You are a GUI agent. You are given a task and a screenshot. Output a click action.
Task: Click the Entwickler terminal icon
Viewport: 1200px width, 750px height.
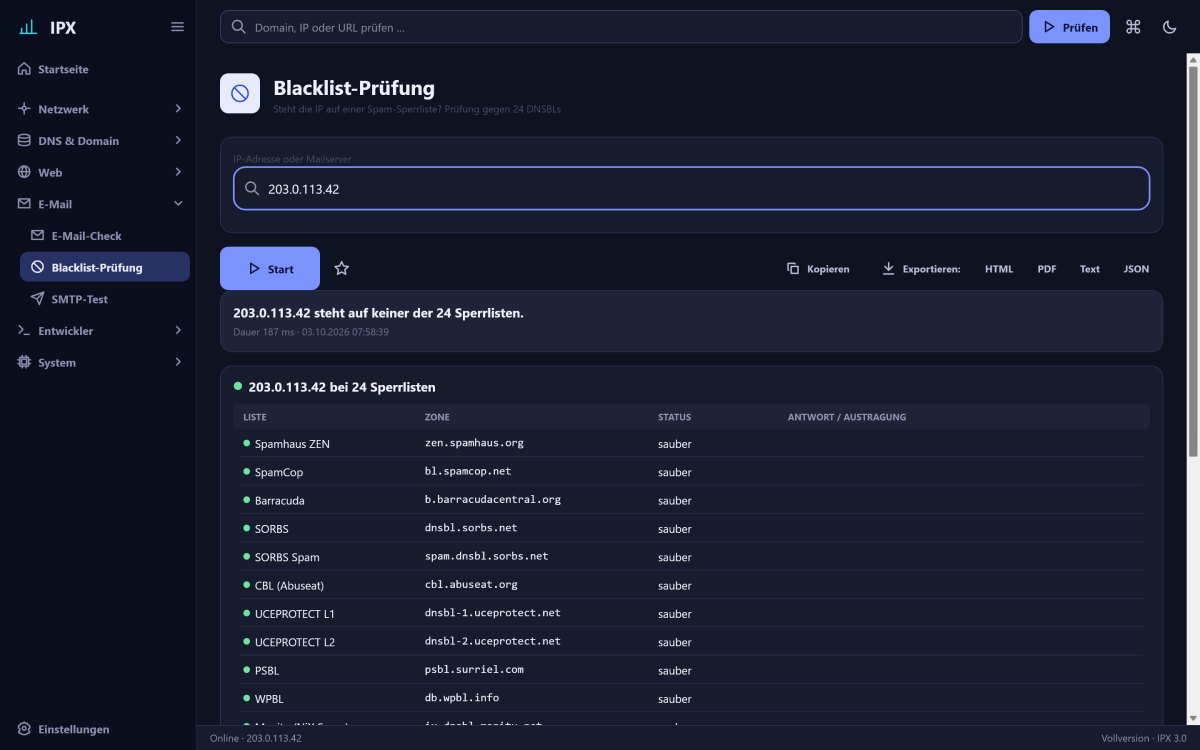24,330
